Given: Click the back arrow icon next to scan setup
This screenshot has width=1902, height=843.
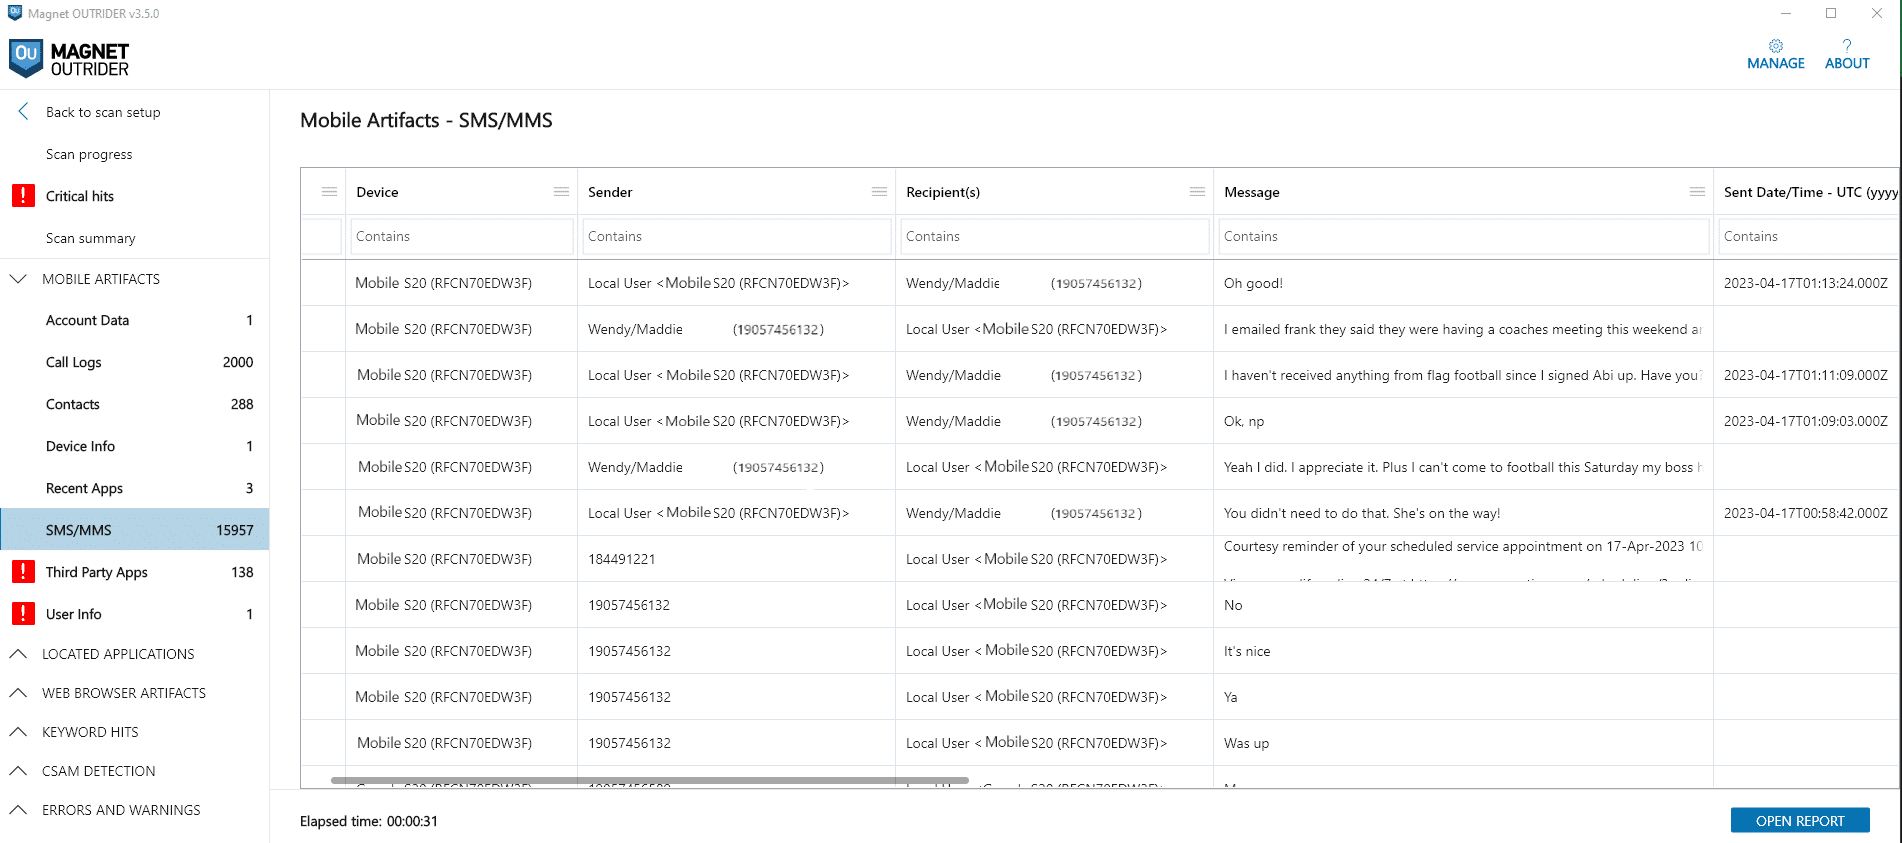Looking at the screenshot, I should (23, 112).
